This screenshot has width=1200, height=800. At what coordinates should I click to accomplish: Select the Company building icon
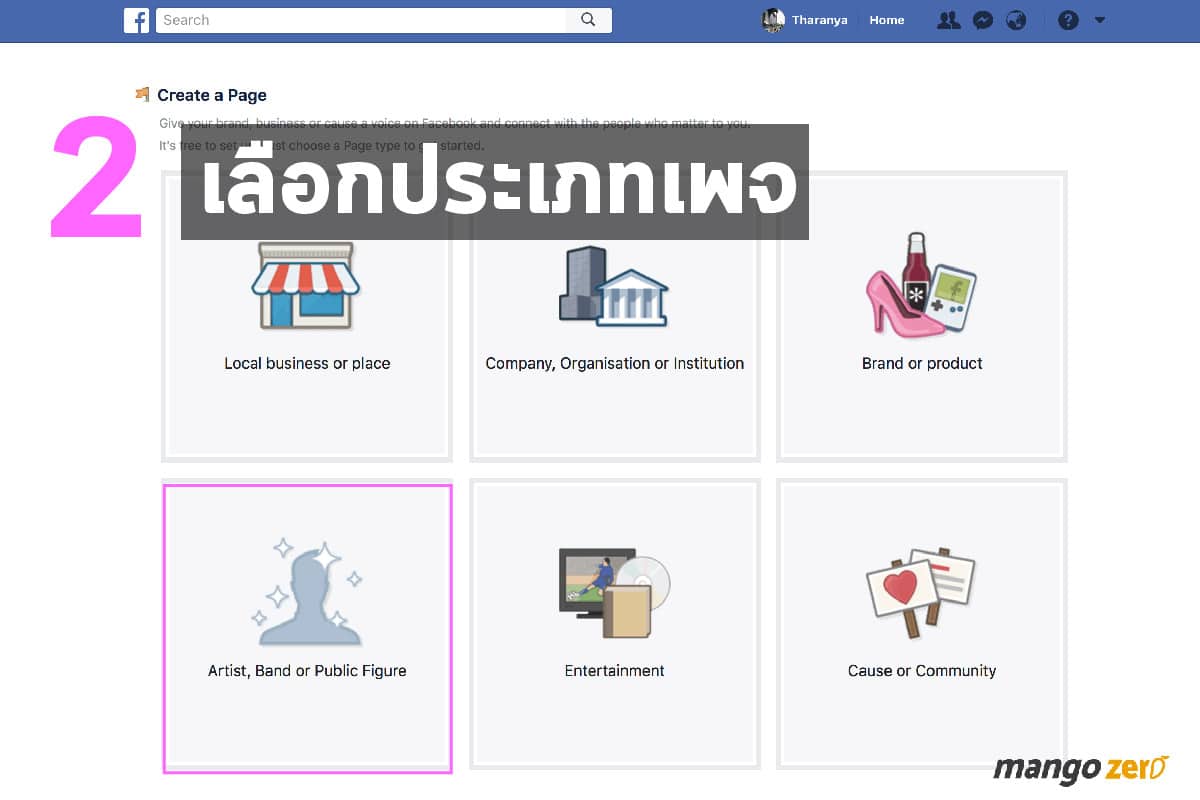tap(613, 286)
